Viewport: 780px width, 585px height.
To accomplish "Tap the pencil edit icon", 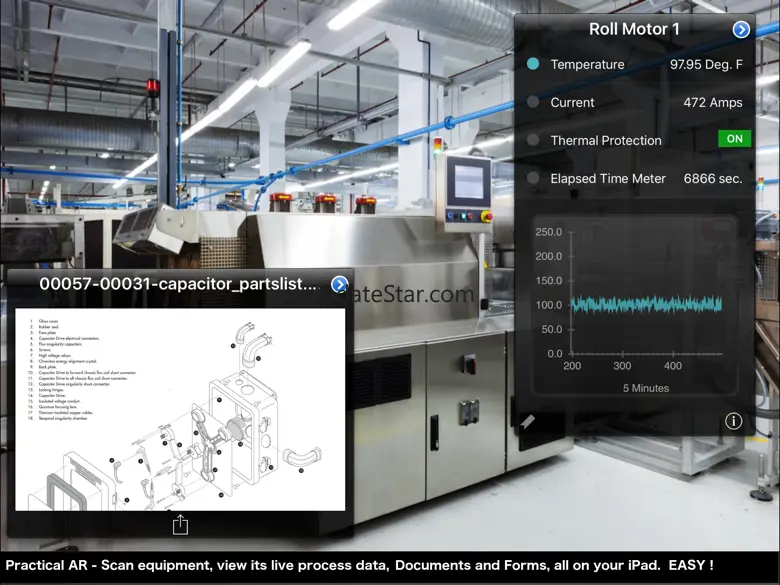I will [528, 422].
